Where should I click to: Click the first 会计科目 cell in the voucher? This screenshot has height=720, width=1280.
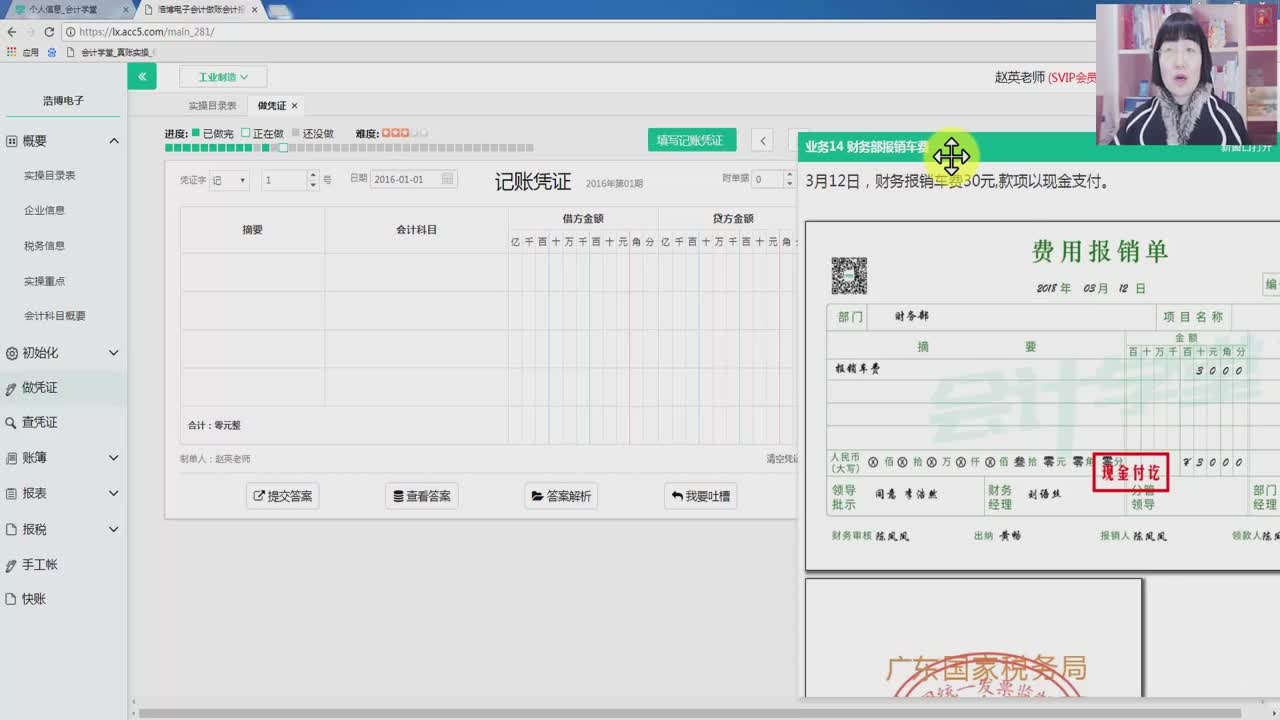[416, 272]
